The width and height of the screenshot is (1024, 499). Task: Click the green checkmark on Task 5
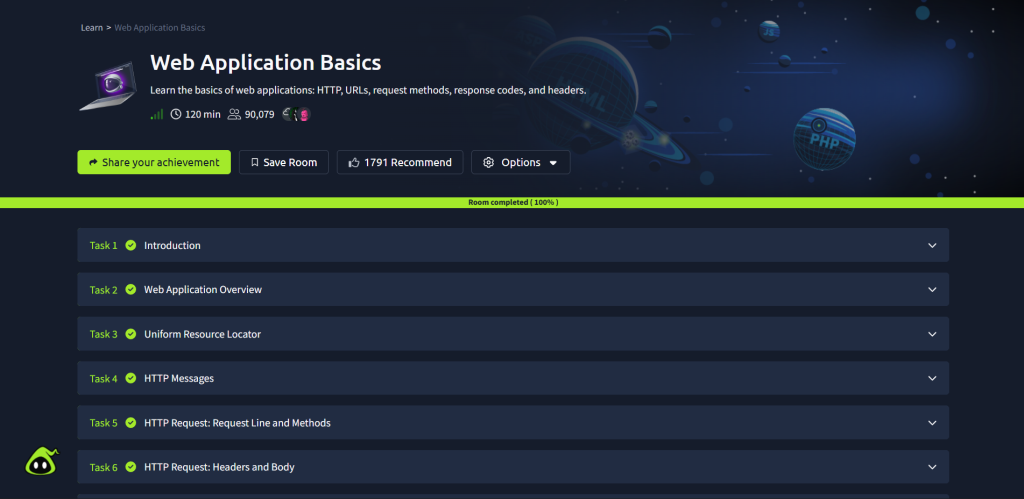pos(131,423)
